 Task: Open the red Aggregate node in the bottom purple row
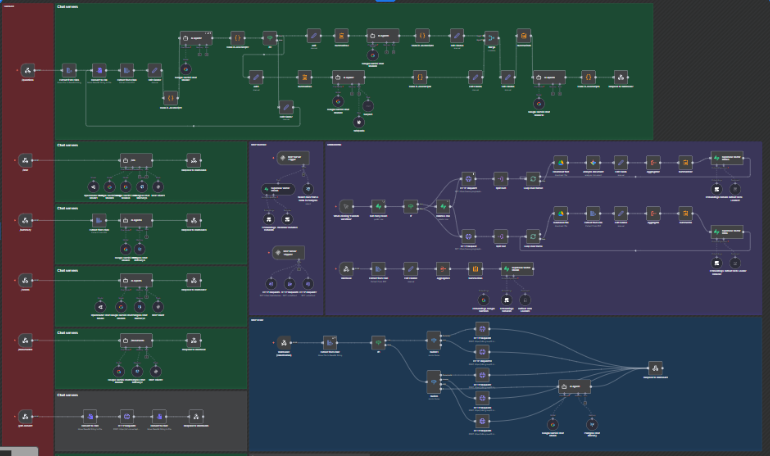(x=443, y=268)
